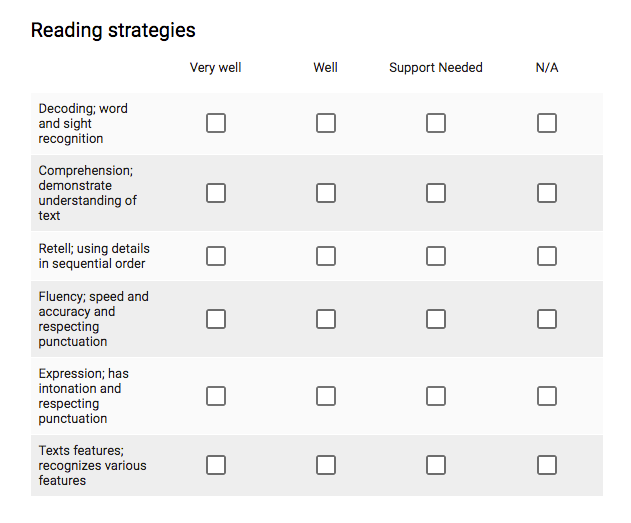Mark Comprehension as Well
Screen dimensions: 631x523
click(326, 193)
